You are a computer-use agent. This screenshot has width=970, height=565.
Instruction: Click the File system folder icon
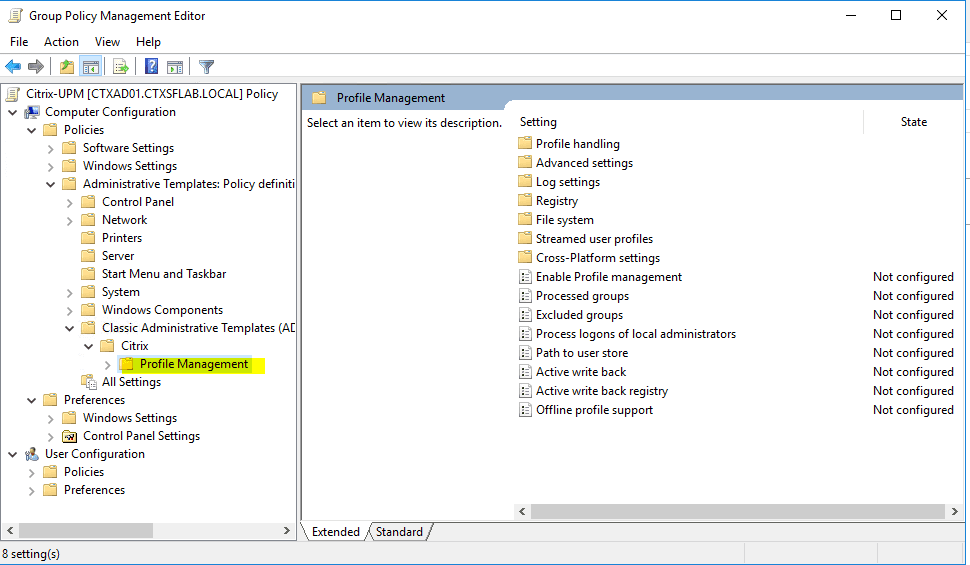[525, 219]
